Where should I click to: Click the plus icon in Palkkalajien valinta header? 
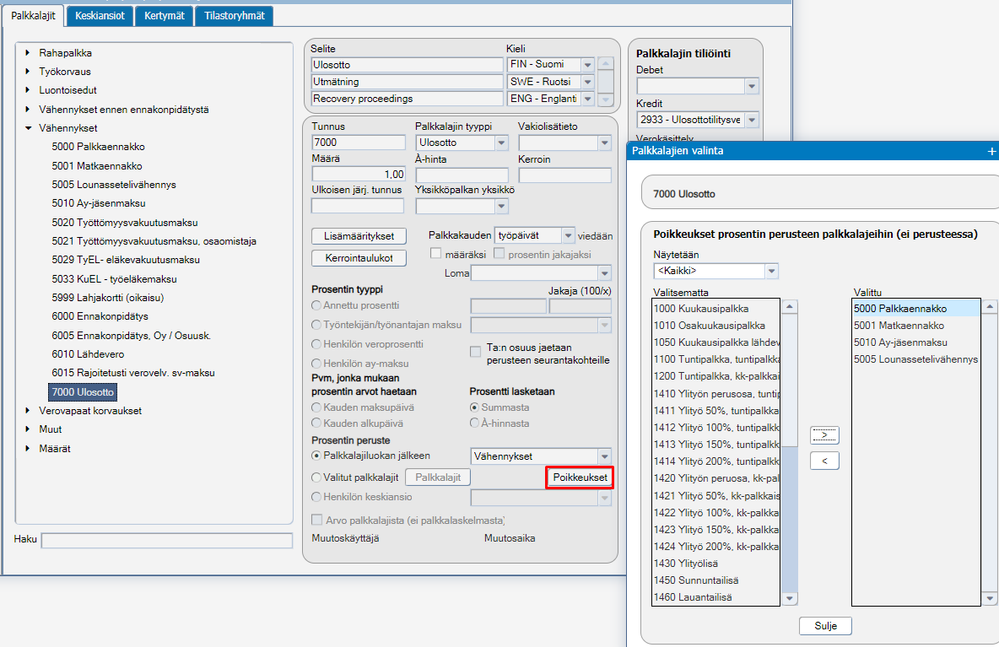(991, 151)
